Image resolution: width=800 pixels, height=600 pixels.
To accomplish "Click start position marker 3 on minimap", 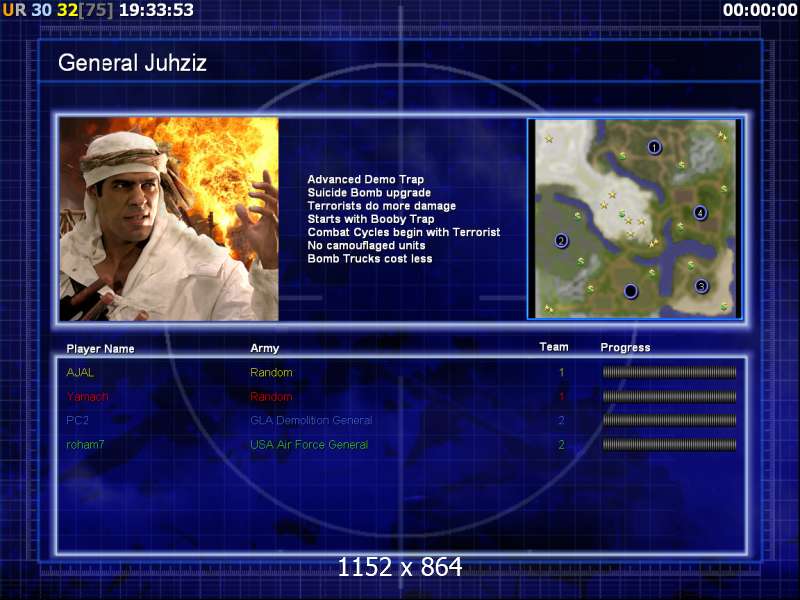I will coord(702,286).
